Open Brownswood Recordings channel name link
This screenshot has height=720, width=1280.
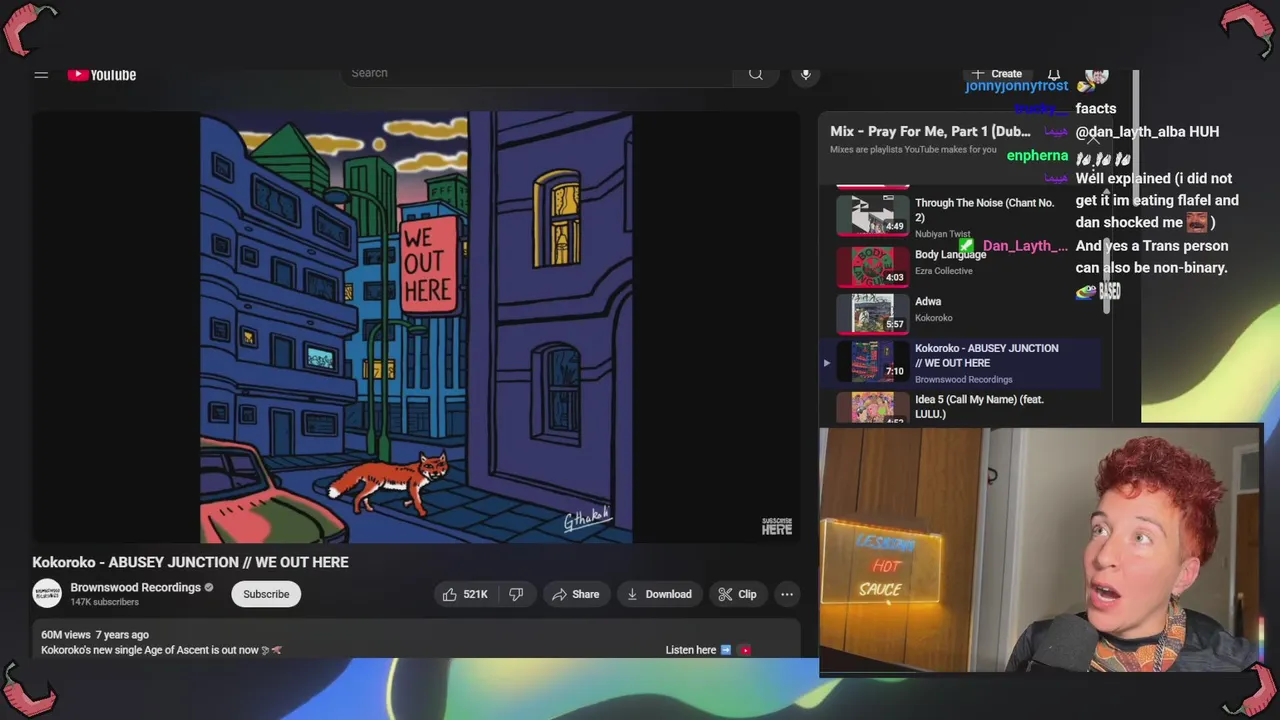click(x=135, y=587)
